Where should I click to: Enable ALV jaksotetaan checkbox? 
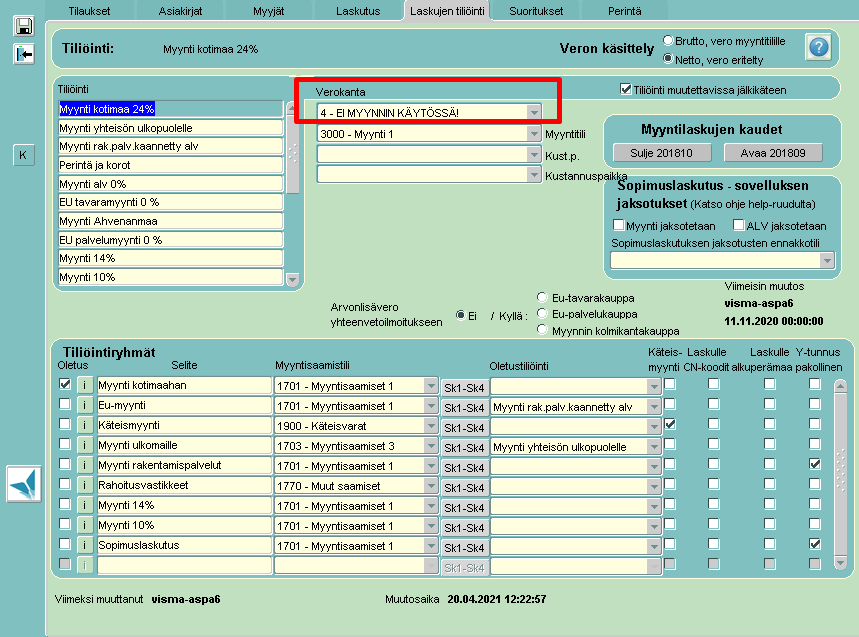[x=738, y=225]
